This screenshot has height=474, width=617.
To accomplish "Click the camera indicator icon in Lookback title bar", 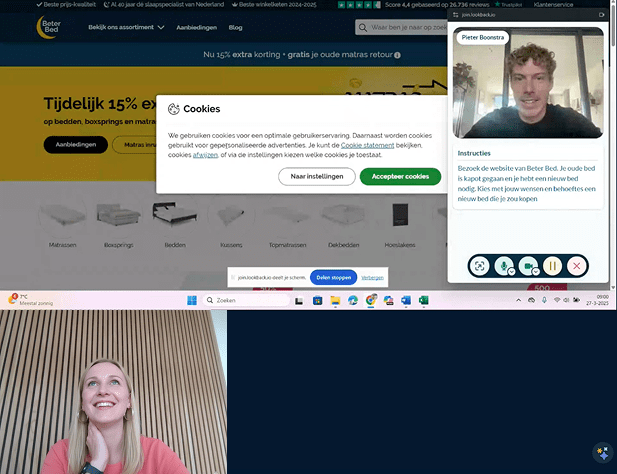I will coord(601,15).
